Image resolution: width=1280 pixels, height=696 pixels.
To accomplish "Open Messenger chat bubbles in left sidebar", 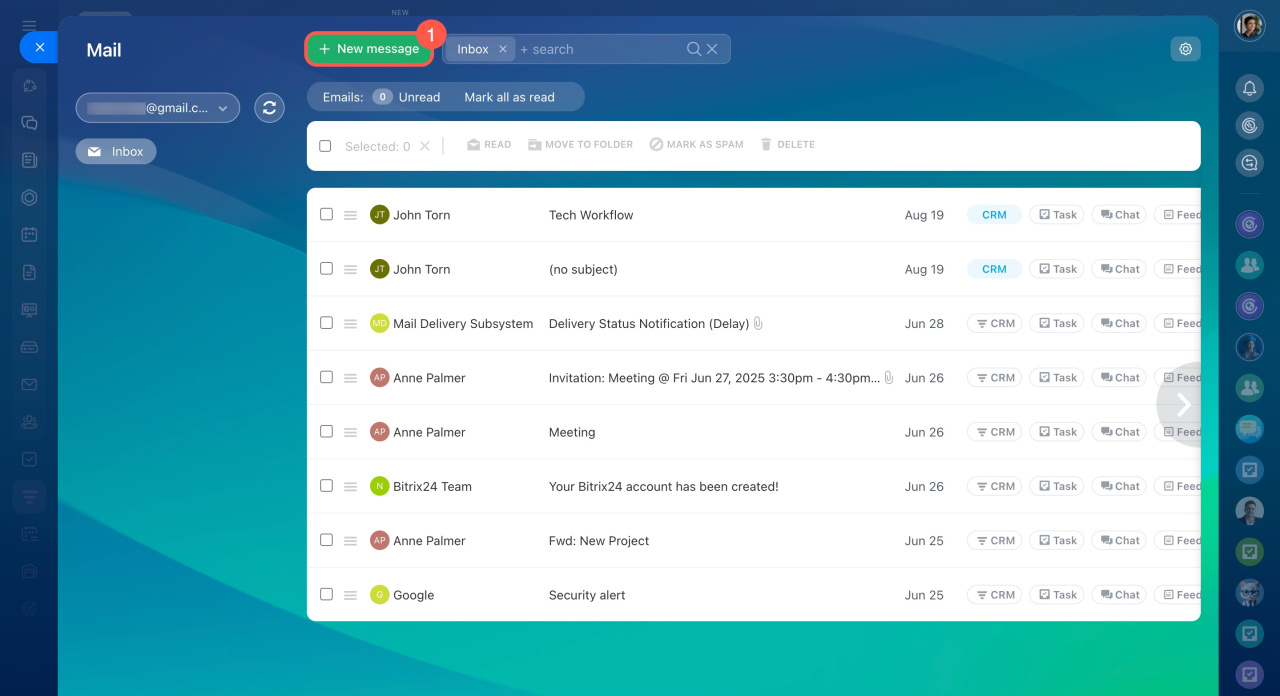I will coord(30,123).
